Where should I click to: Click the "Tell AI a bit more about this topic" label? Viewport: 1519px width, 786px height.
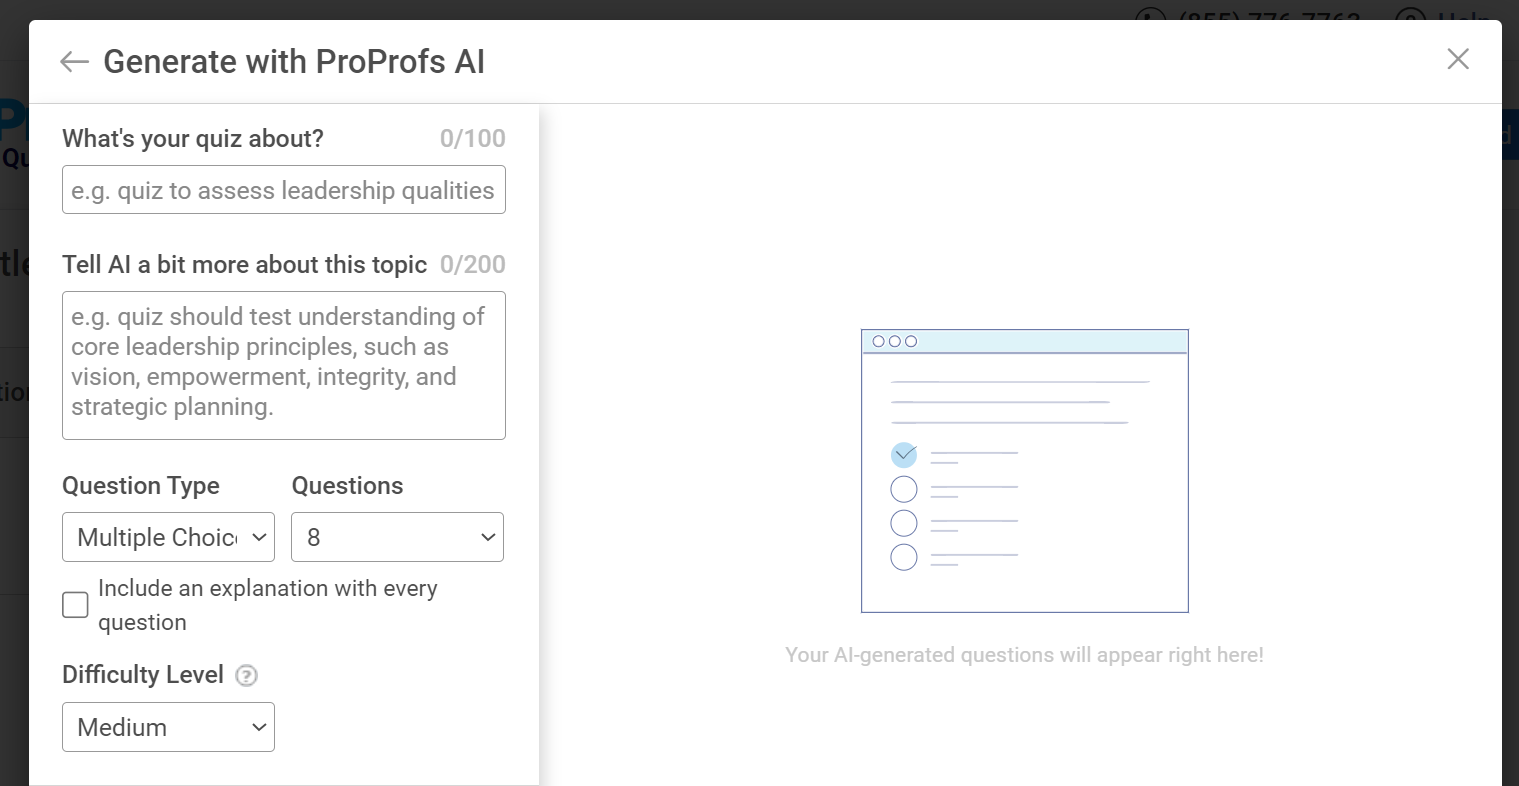tap(245, 265)
